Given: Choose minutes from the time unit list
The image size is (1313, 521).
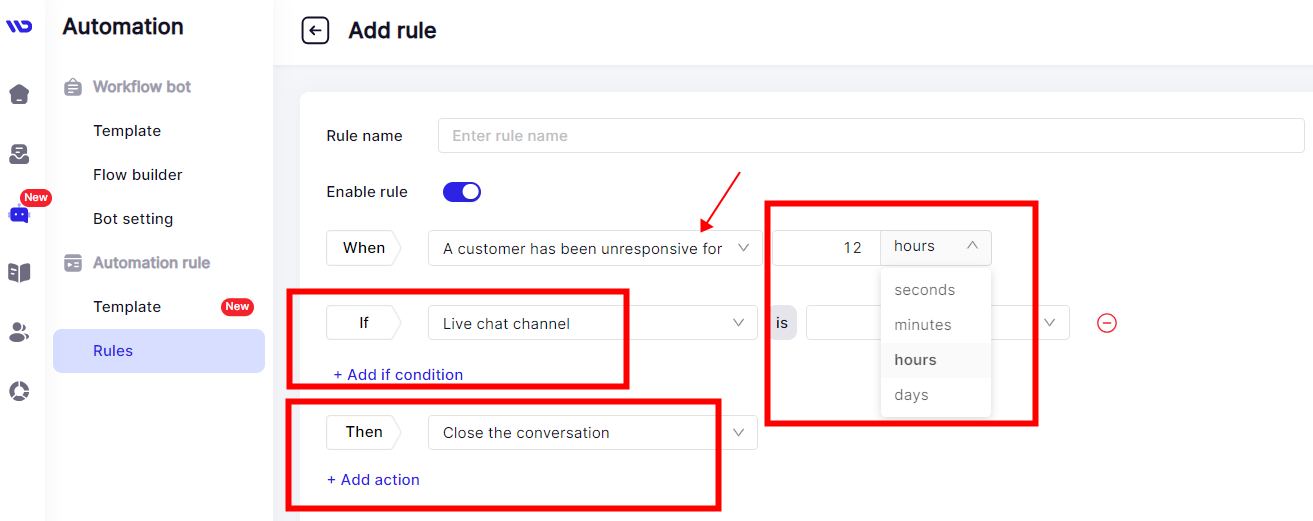Looking at the screenshot, I should [x=923, y=324].
